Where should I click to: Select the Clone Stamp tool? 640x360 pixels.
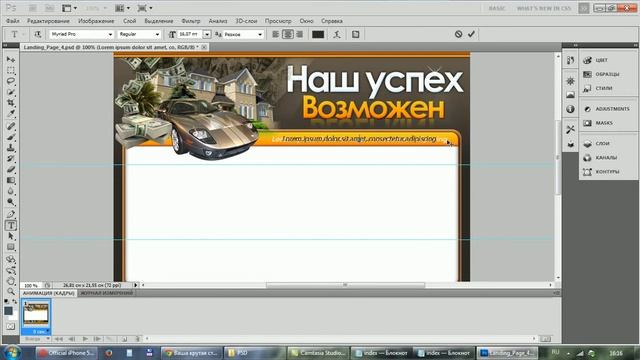[11, 148]
